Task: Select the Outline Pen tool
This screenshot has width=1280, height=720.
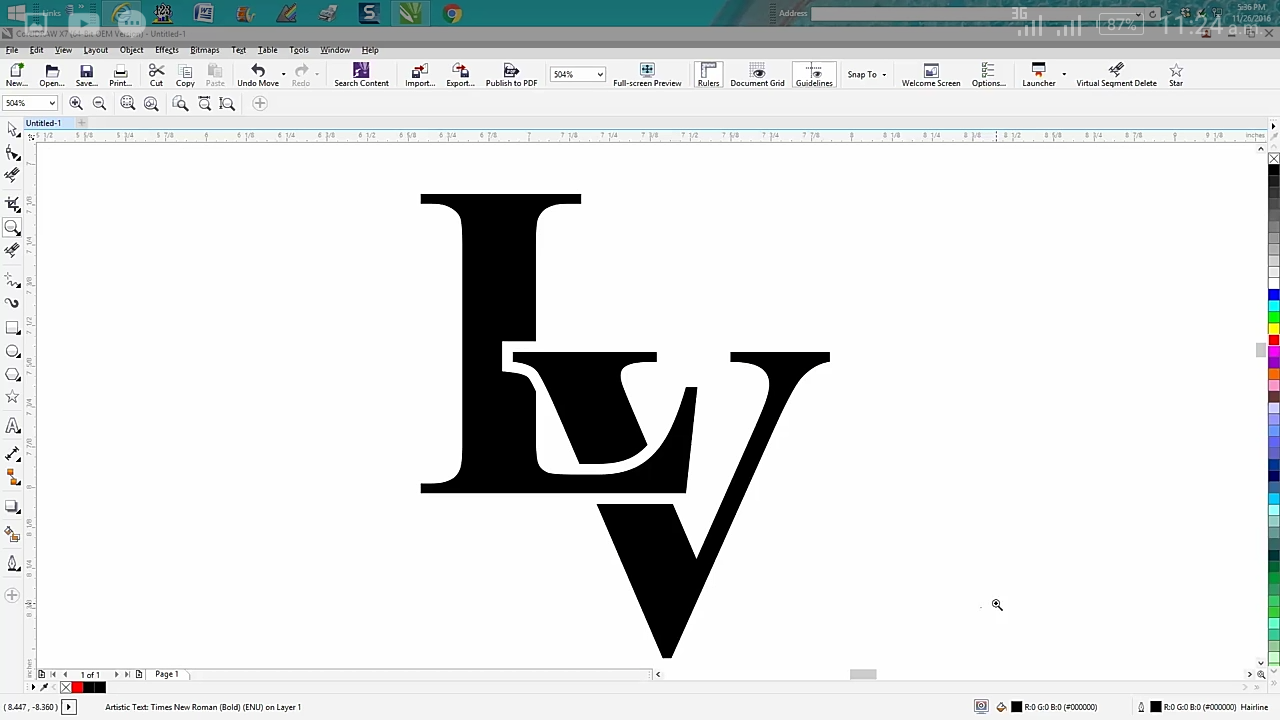Action: 12,563
